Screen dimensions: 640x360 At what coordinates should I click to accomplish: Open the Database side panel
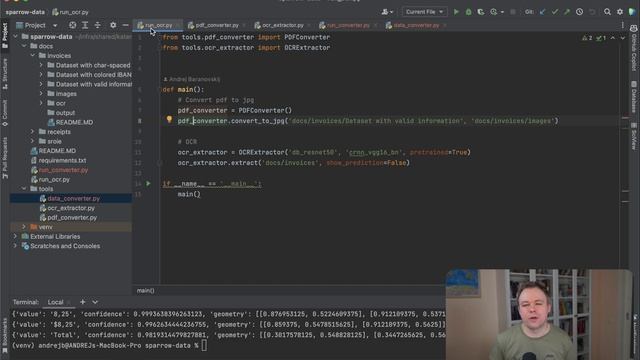(634, 97)
